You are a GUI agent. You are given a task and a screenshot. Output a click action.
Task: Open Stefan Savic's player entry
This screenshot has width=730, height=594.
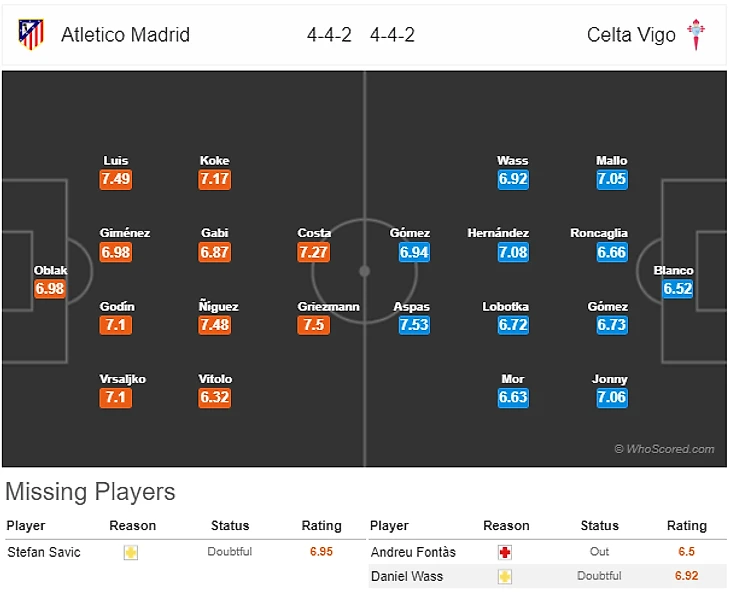(x=42, y=552)
